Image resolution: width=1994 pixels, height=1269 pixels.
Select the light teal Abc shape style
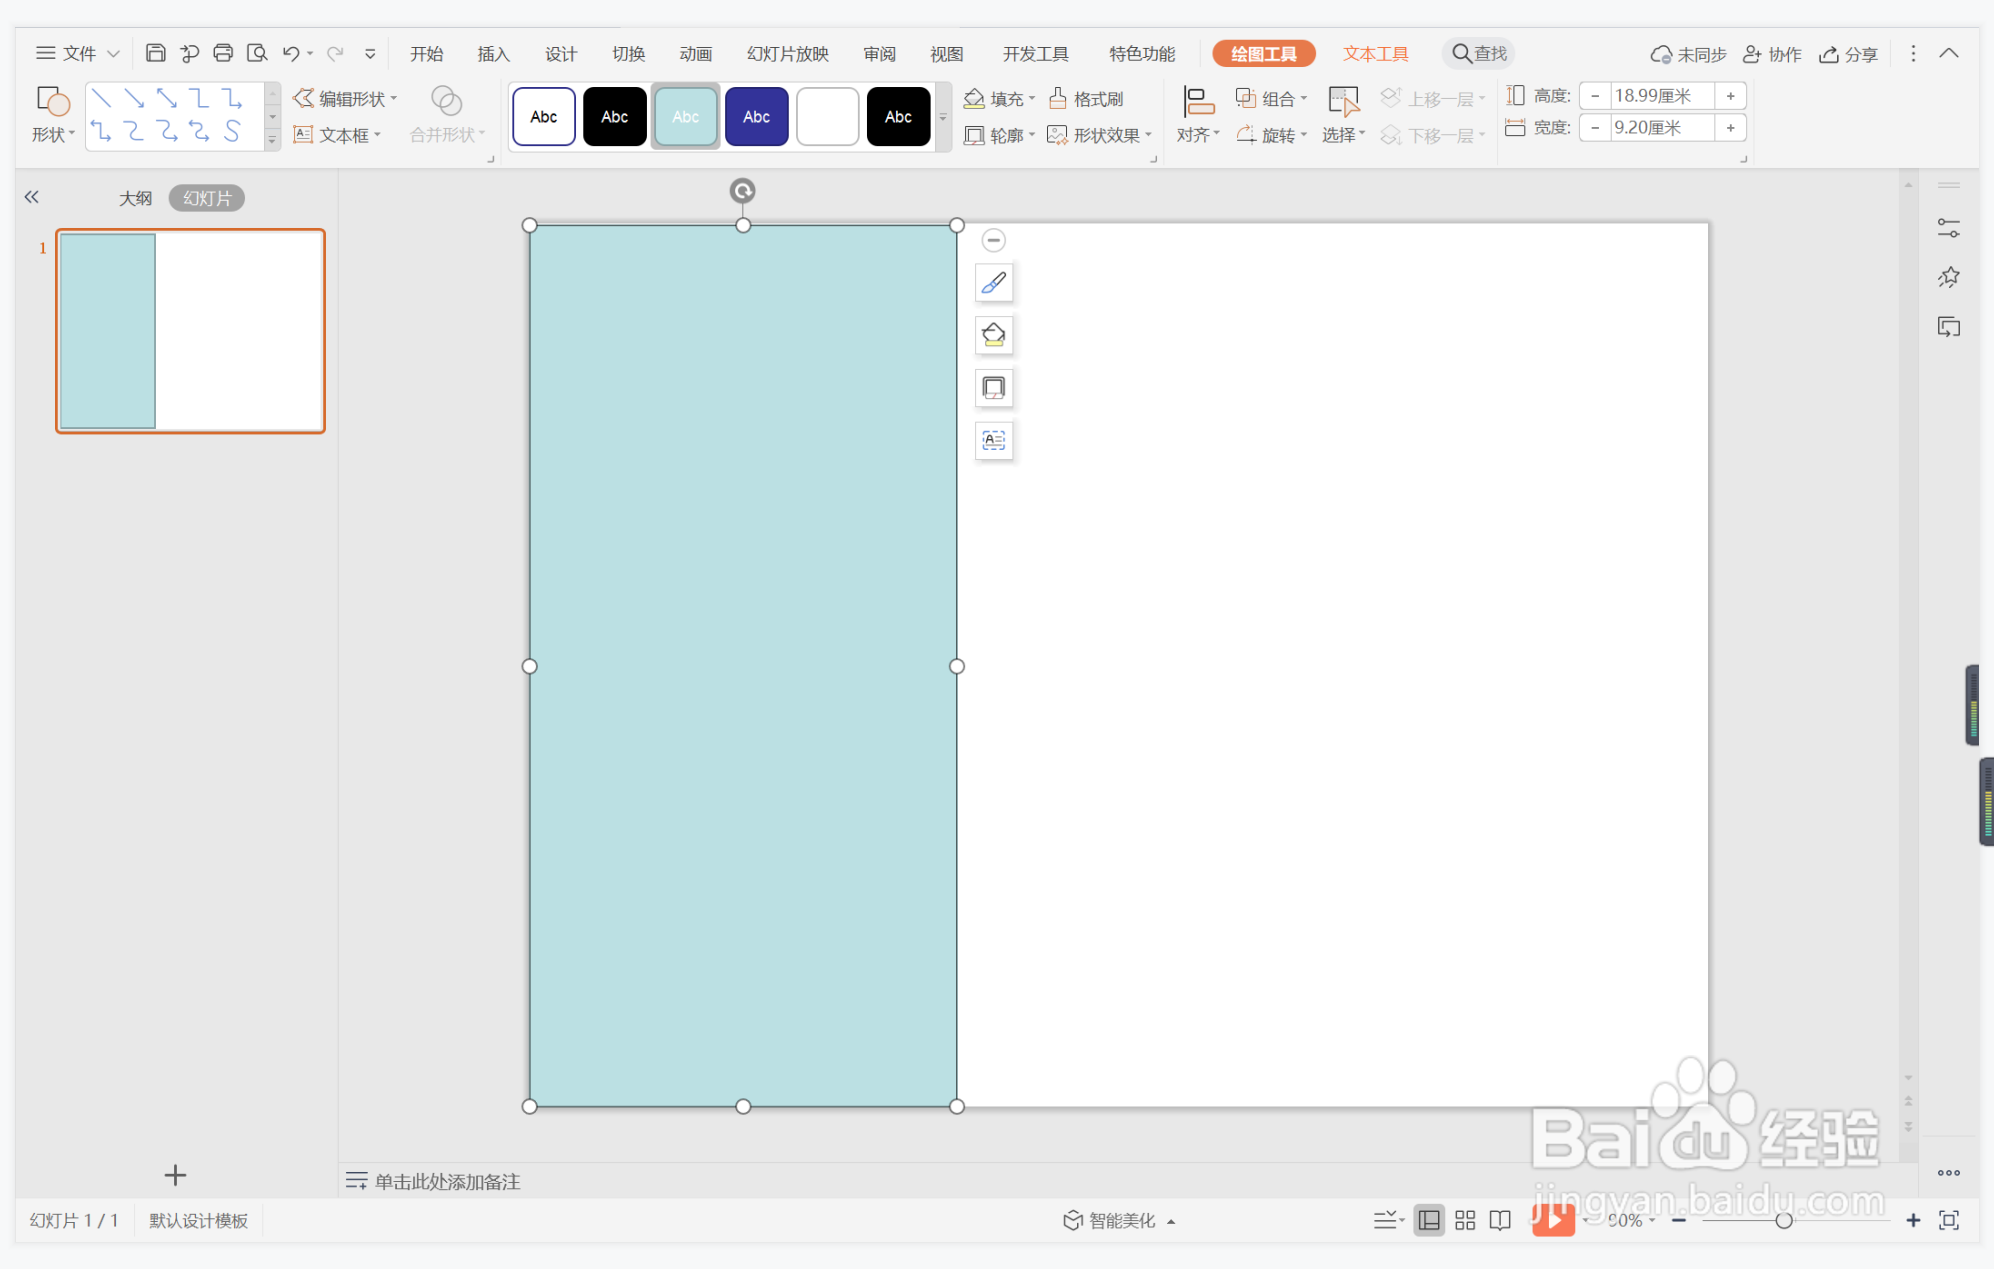click(685, 116)
